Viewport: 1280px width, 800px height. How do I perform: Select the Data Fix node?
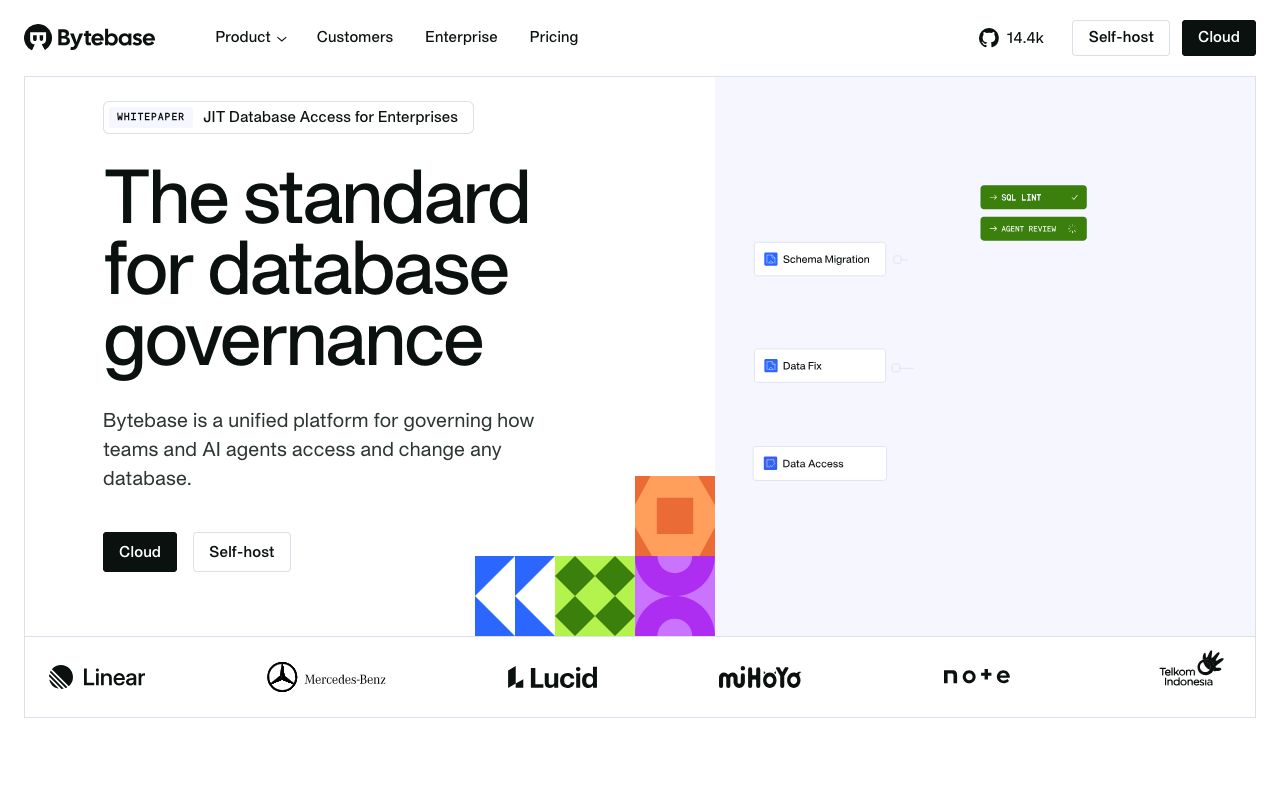820,366
